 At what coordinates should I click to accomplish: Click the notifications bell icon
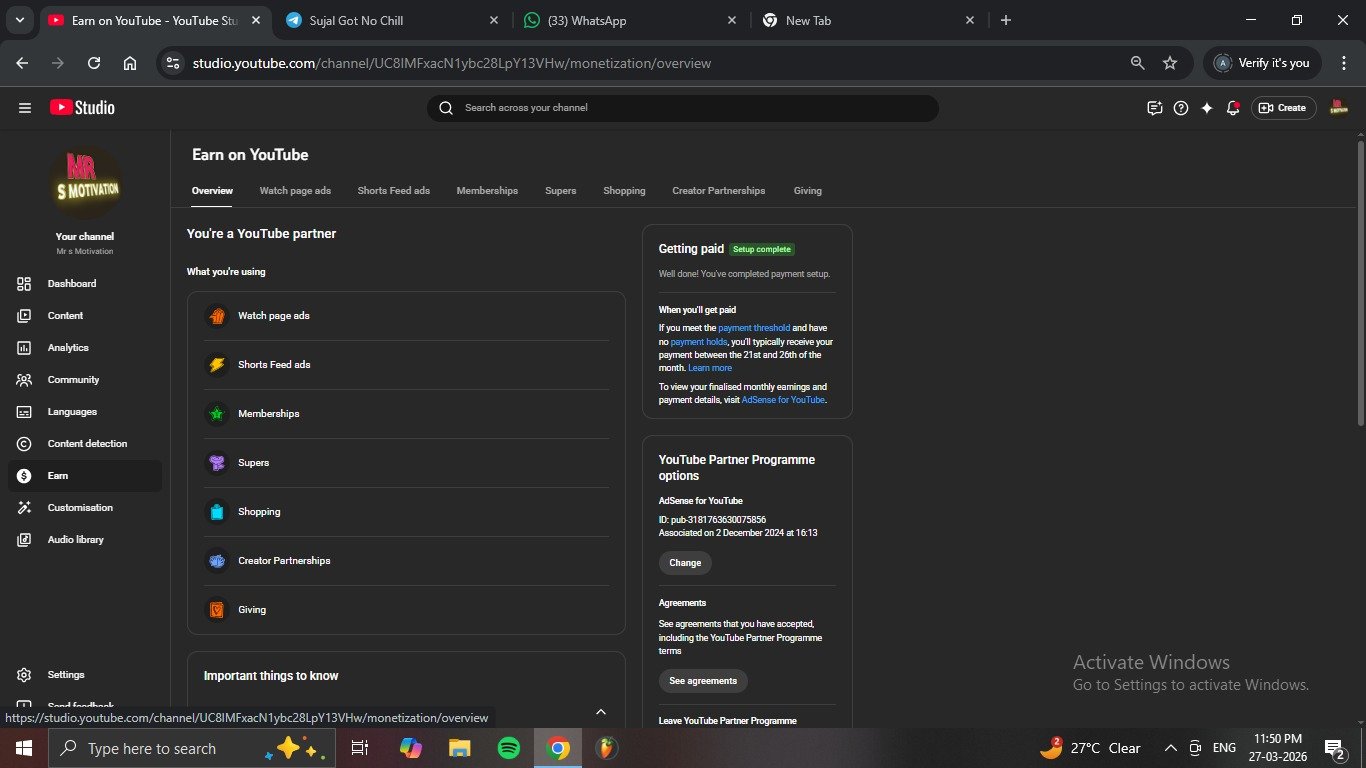pyautogui.click(x=1233, y=108)
